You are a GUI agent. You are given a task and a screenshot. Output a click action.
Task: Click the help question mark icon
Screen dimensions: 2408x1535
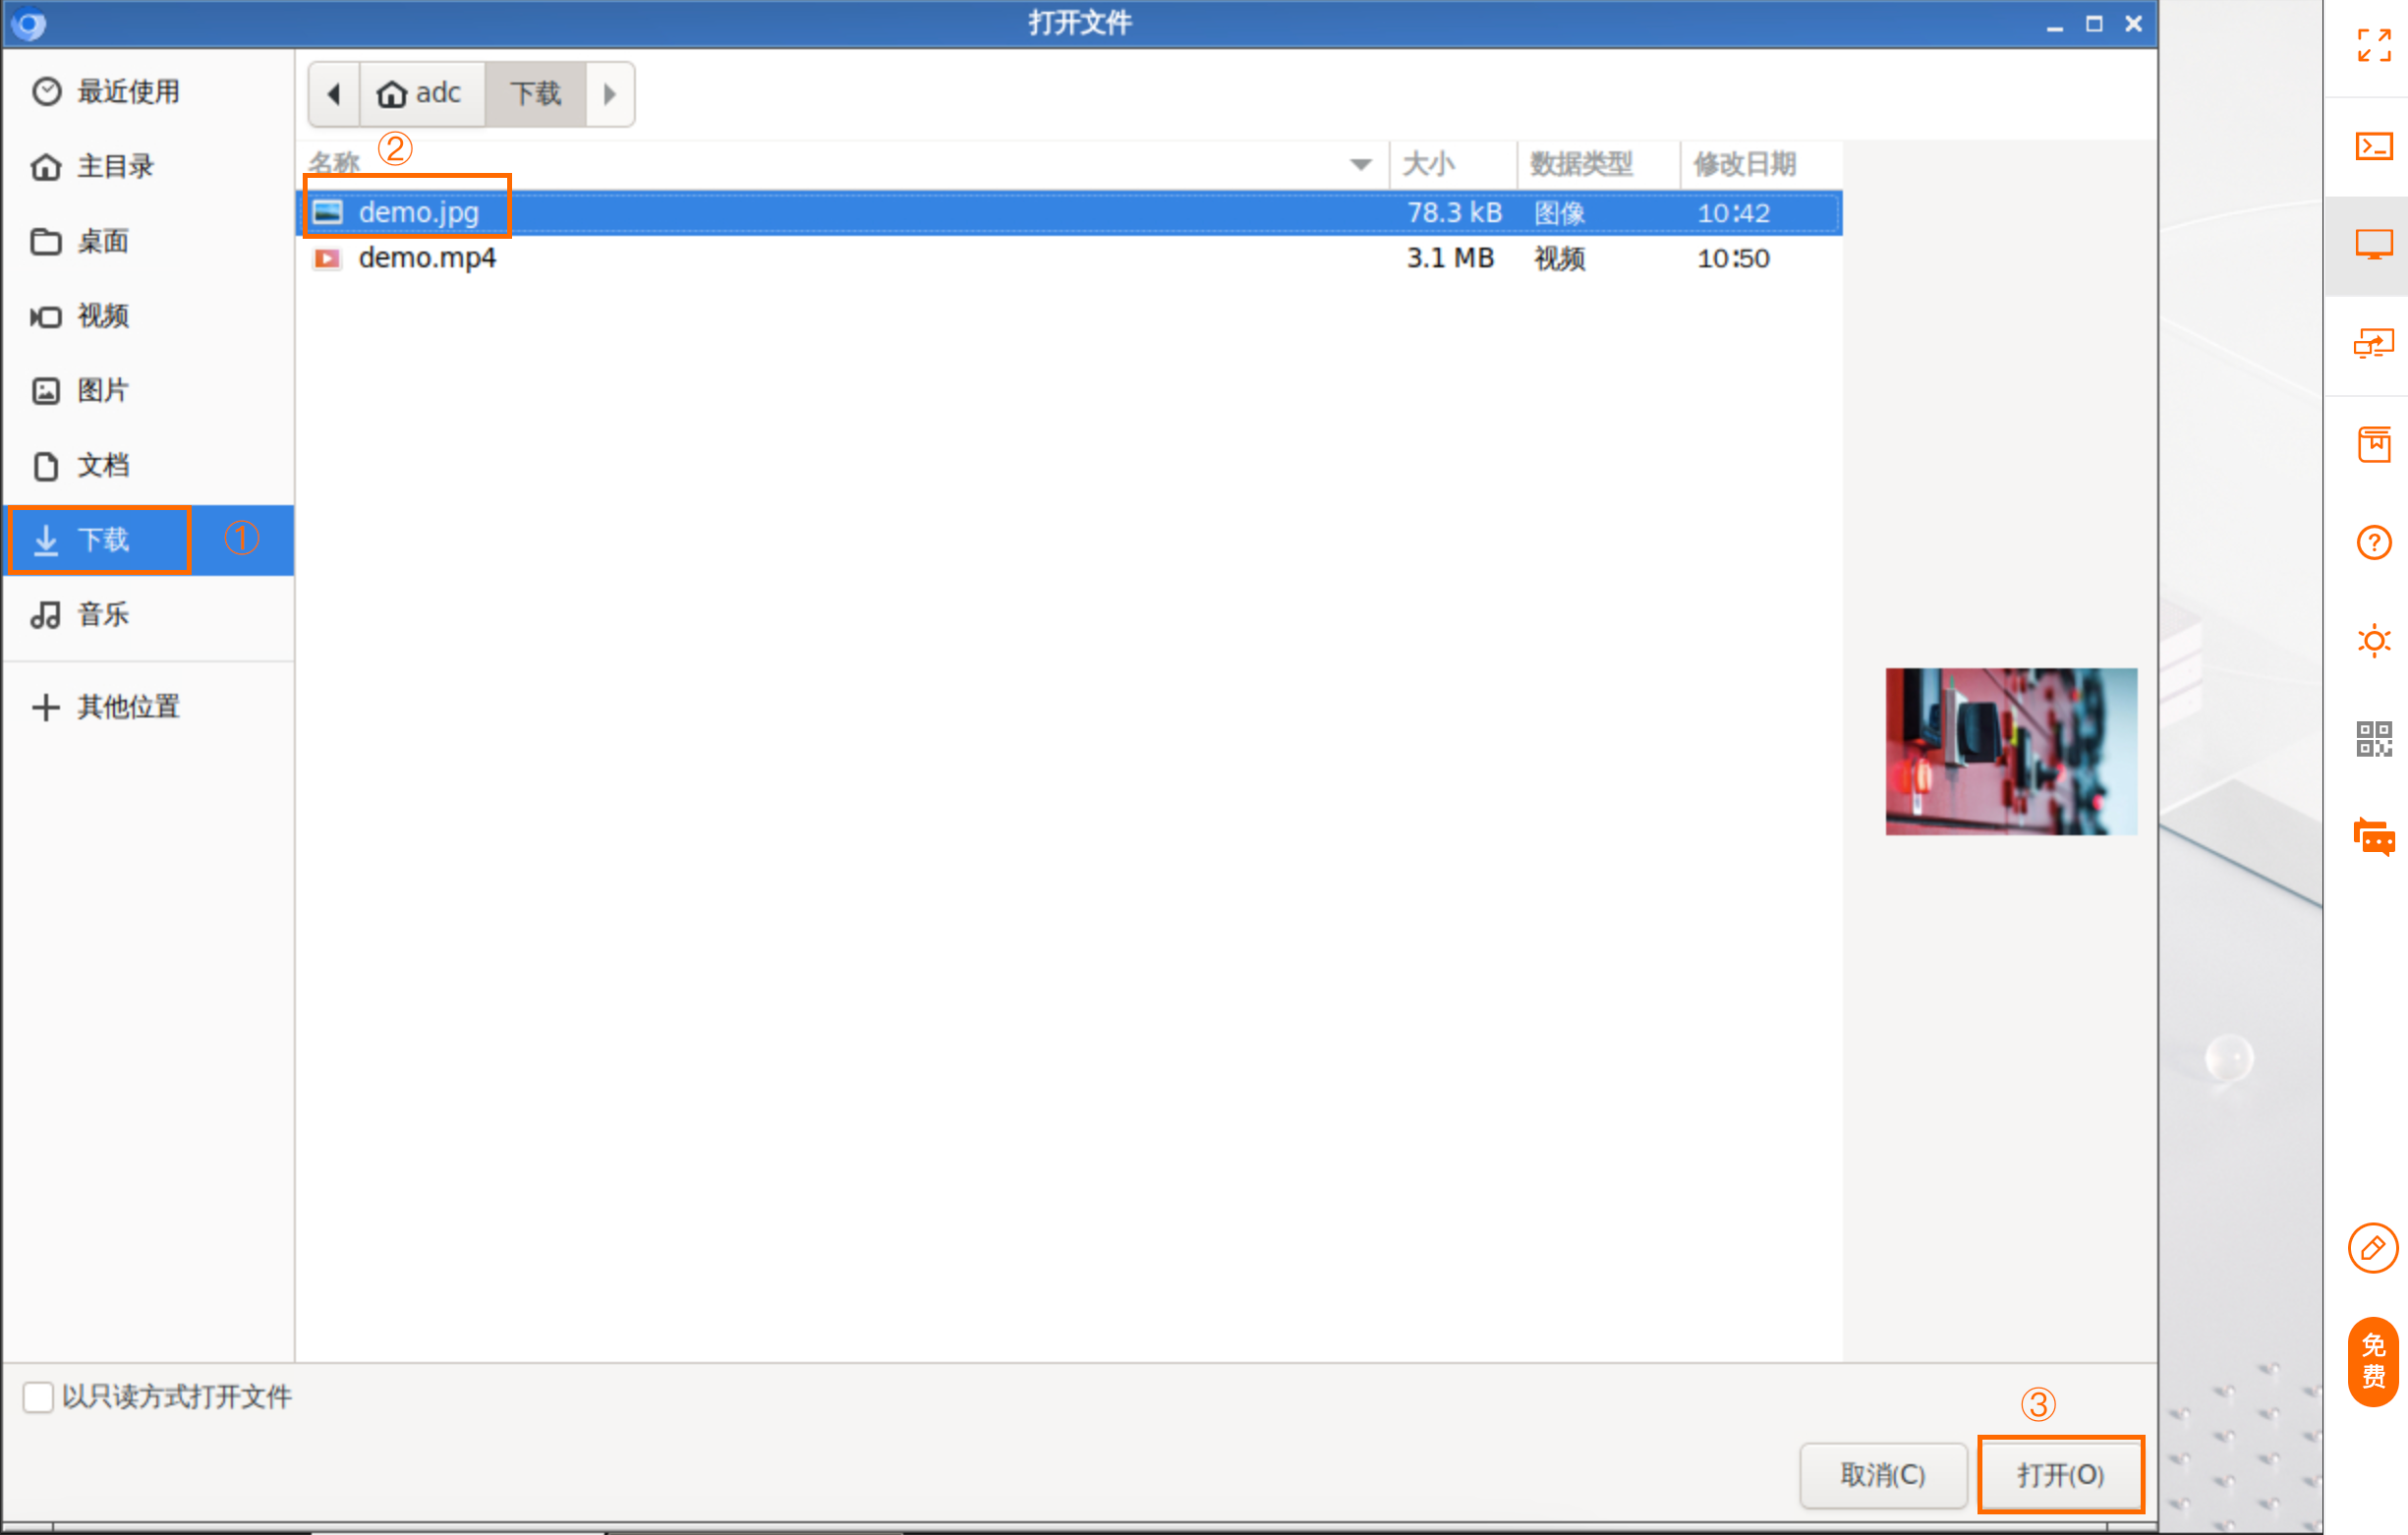coord(2373,543)
